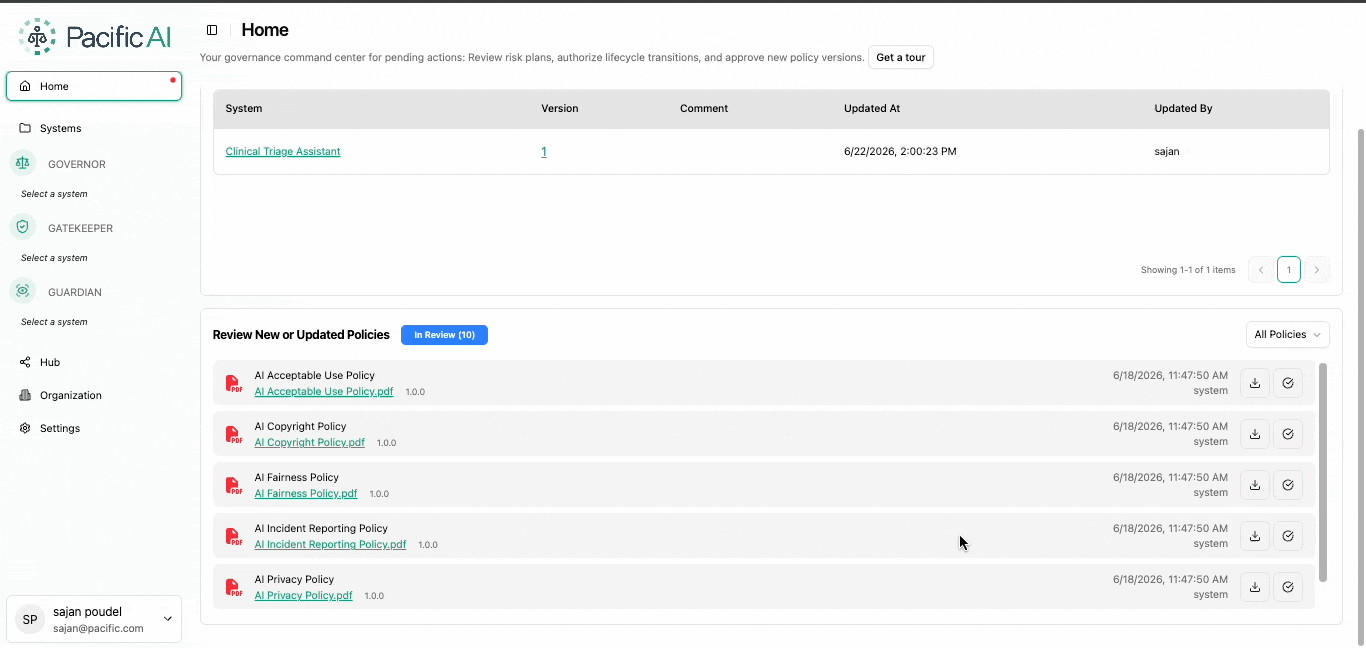The height and width of the screenshot is (648, 1366).
Task: Click the policies list vertical scrollbar
Action: click(1323, 472)
